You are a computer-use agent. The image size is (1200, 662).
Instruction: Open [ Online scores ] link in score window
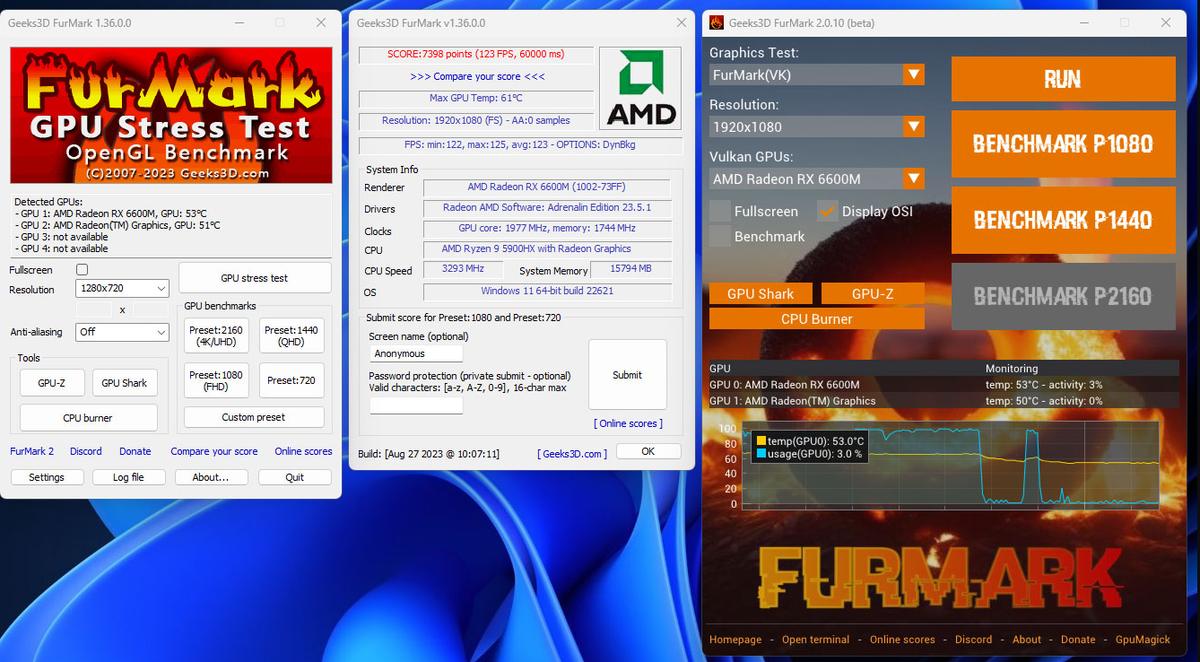628,423
